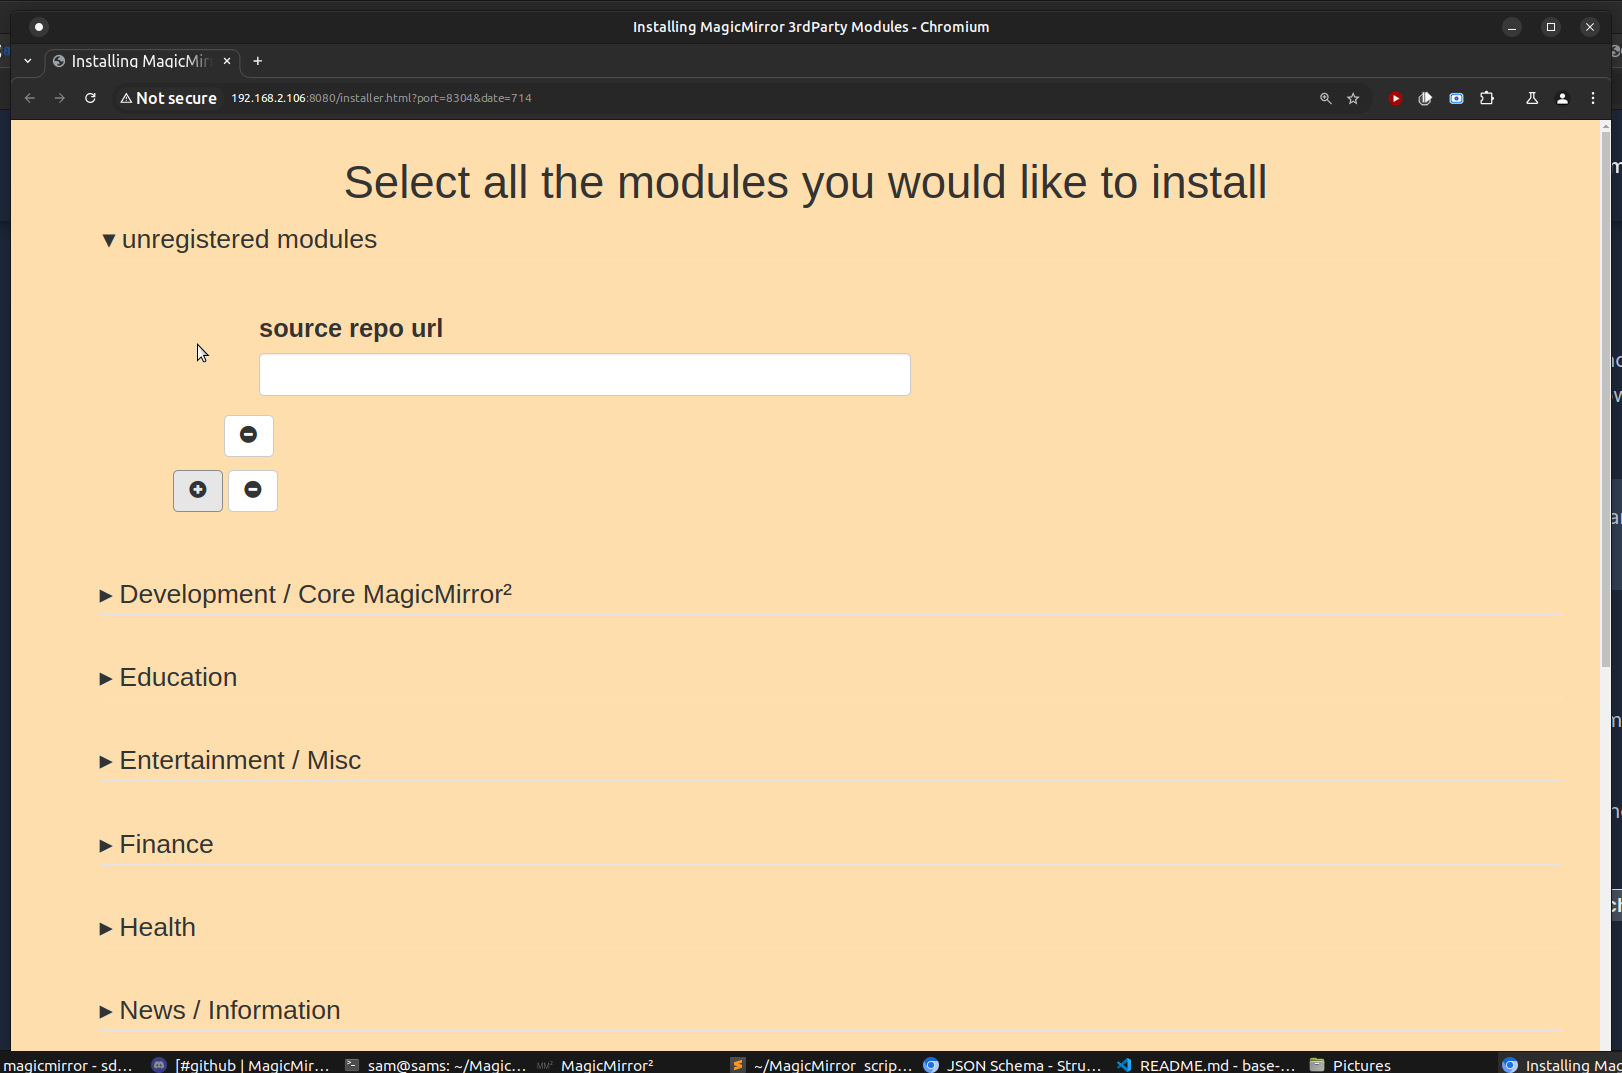
Task: Remove row using minus button under url field
Action: pos(249,436)
